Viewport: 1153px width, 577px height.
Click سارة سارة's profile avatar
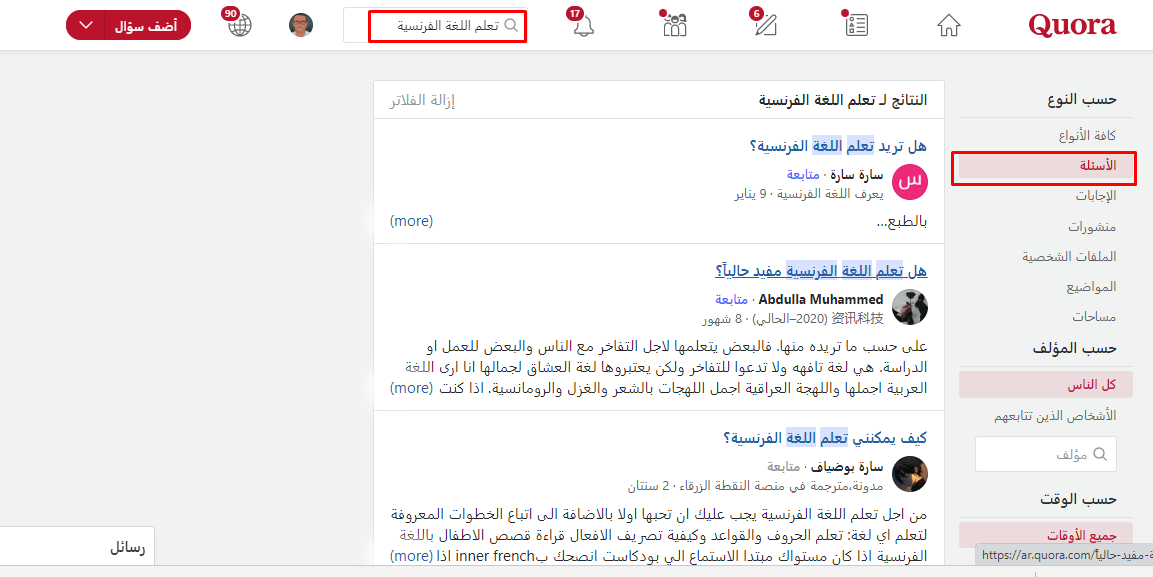[909, 182]
